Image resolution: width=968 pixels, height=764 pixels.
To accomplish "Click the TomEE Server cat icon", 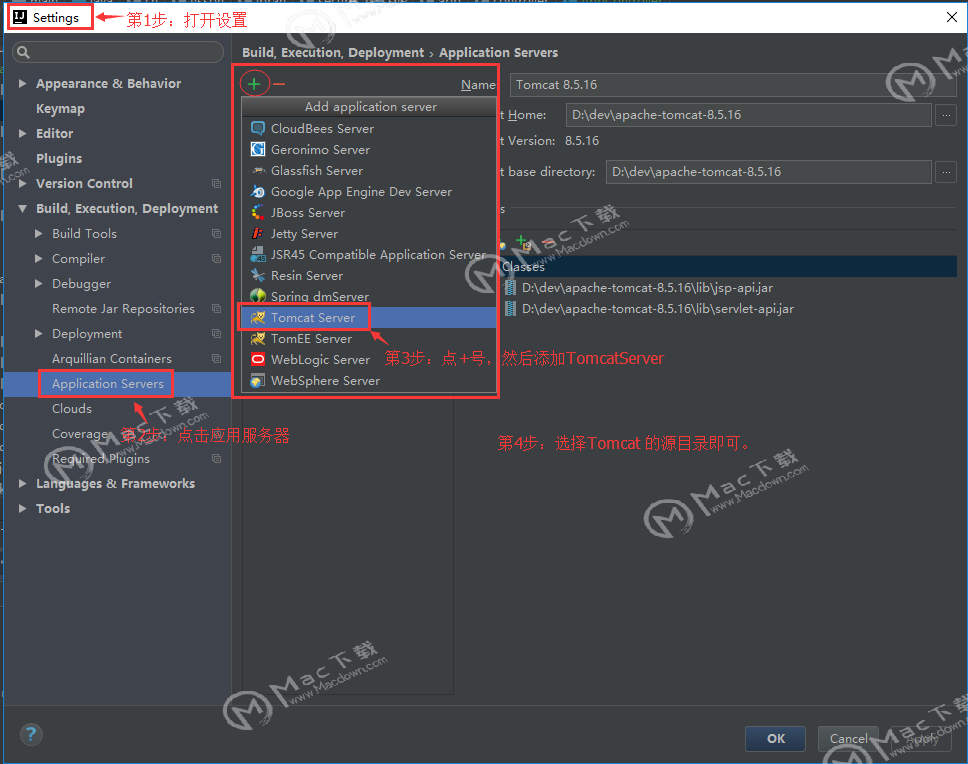I will tap(257, 338).
